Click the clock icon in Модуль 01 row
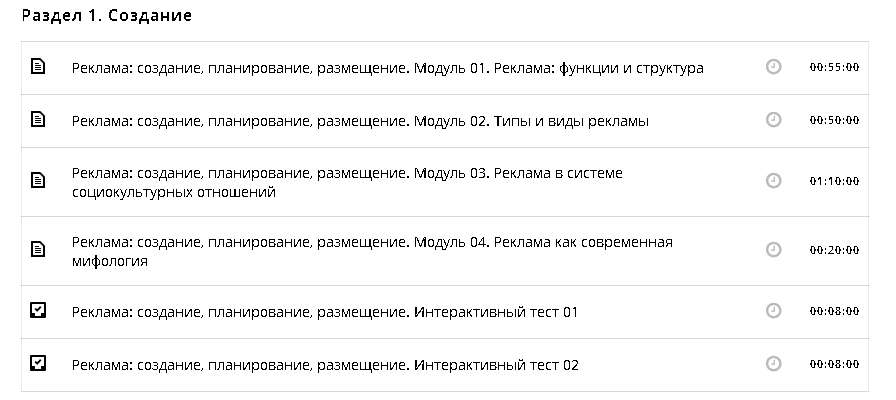The width and height of the screenshot is (896, 400). click(773, 67)
